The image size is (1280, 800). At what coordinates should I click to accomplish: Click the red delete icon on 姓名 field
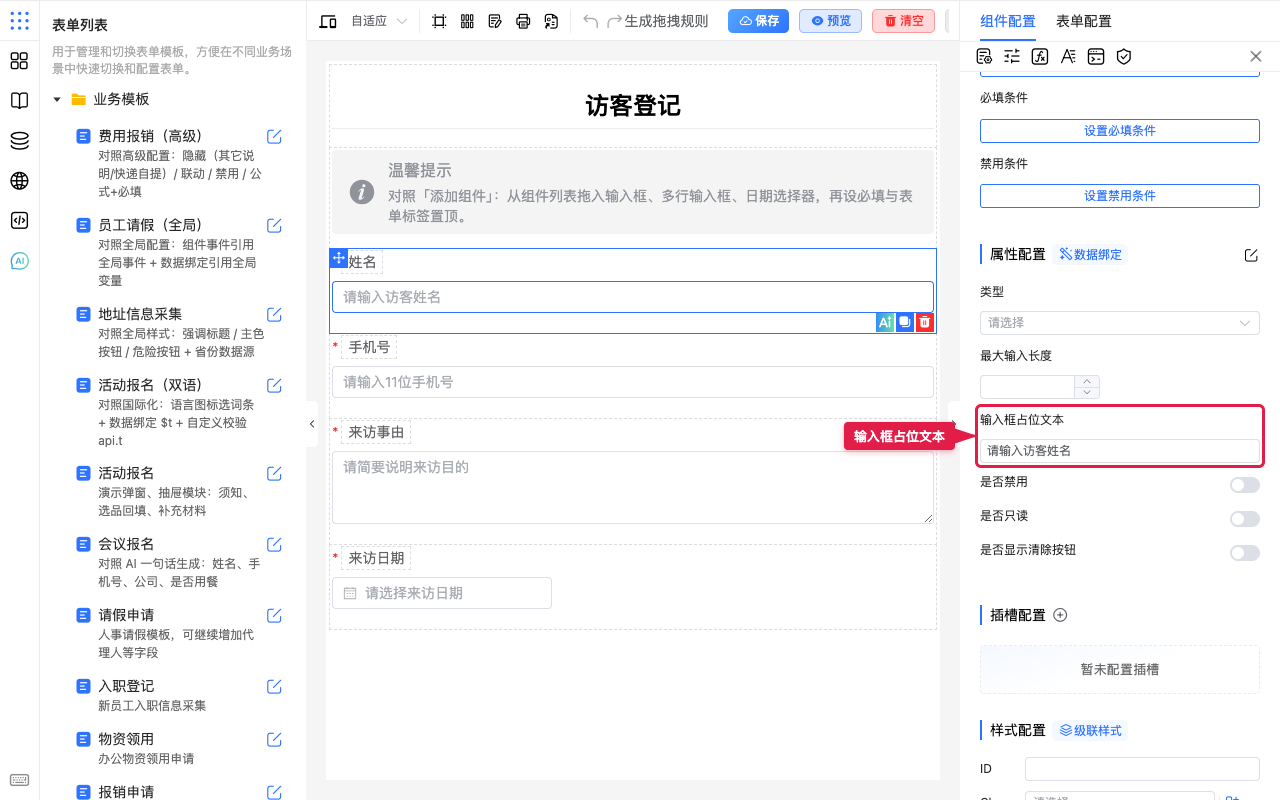(x=925, y=322)
